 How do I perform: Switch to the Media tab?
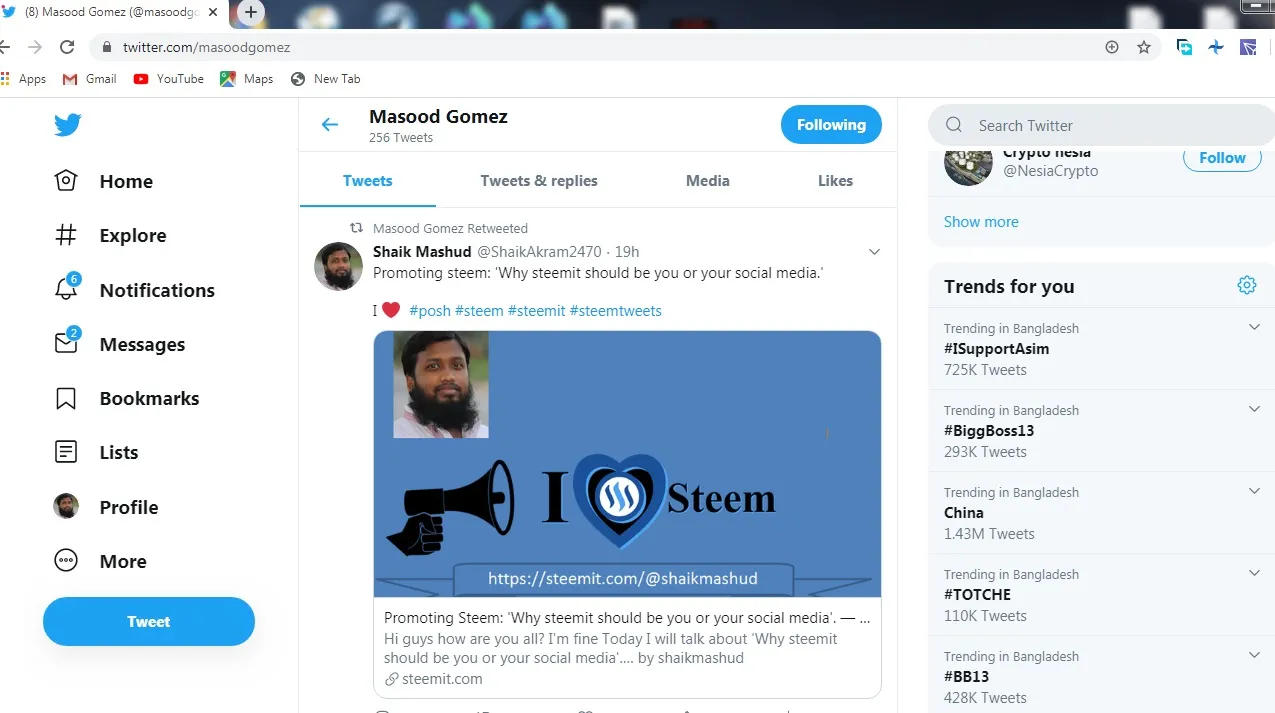[x=708, y=181]
